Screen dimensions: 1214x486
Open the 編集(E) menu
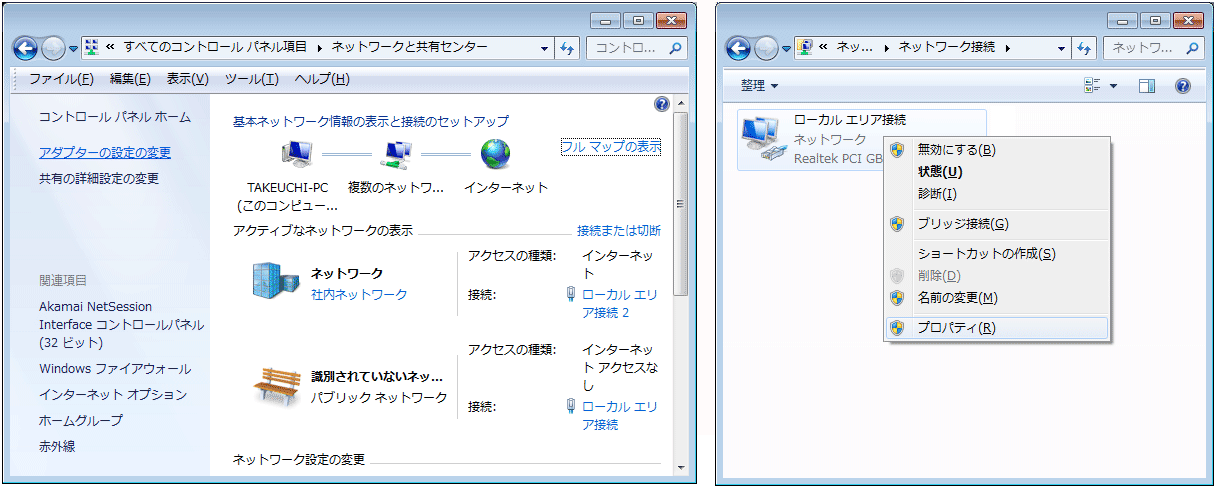[130, 79]
